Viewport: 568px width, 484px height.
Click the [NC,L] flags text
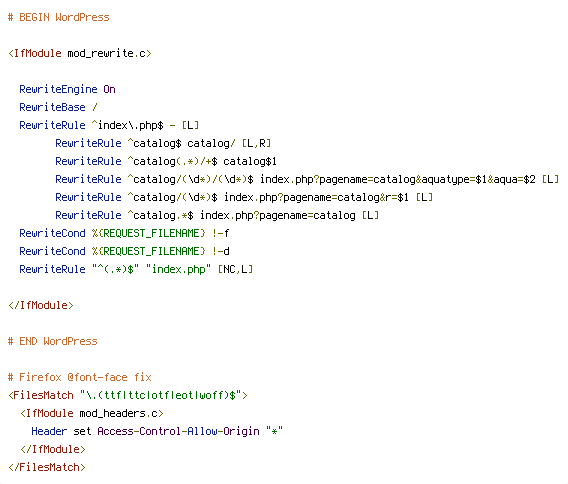click(235, 269)
